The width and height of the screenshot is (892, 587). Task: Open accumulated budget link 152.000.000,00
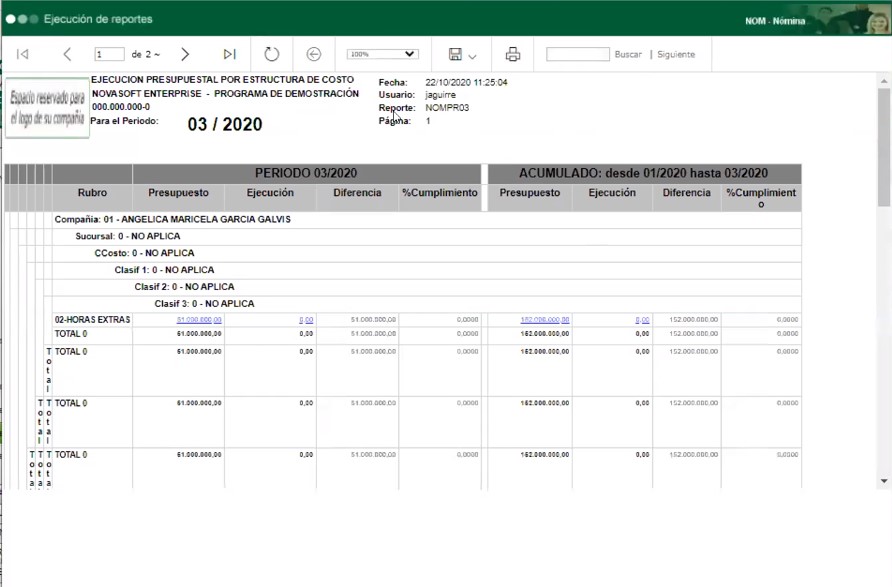545,320
